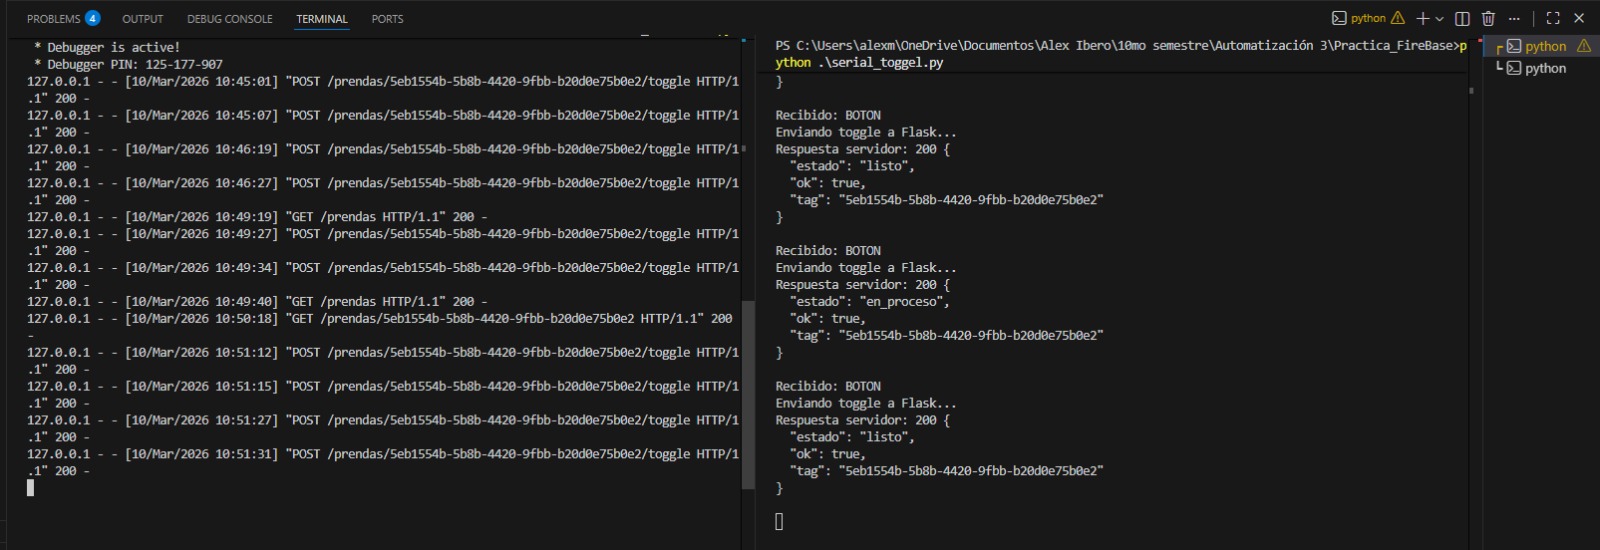Click the left Flask terminal cursor line
The height and width of the screenshot is (550, 1600).
pyautogui.click(x=31, y=488)
